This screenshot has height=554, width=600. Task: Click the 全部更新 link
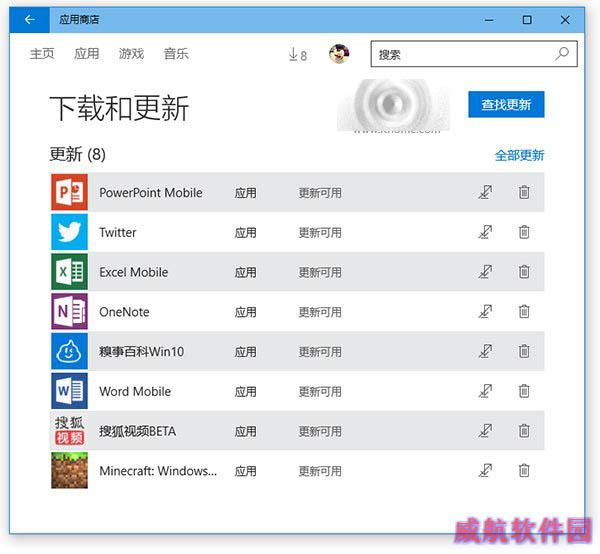(x=519, y=155)
